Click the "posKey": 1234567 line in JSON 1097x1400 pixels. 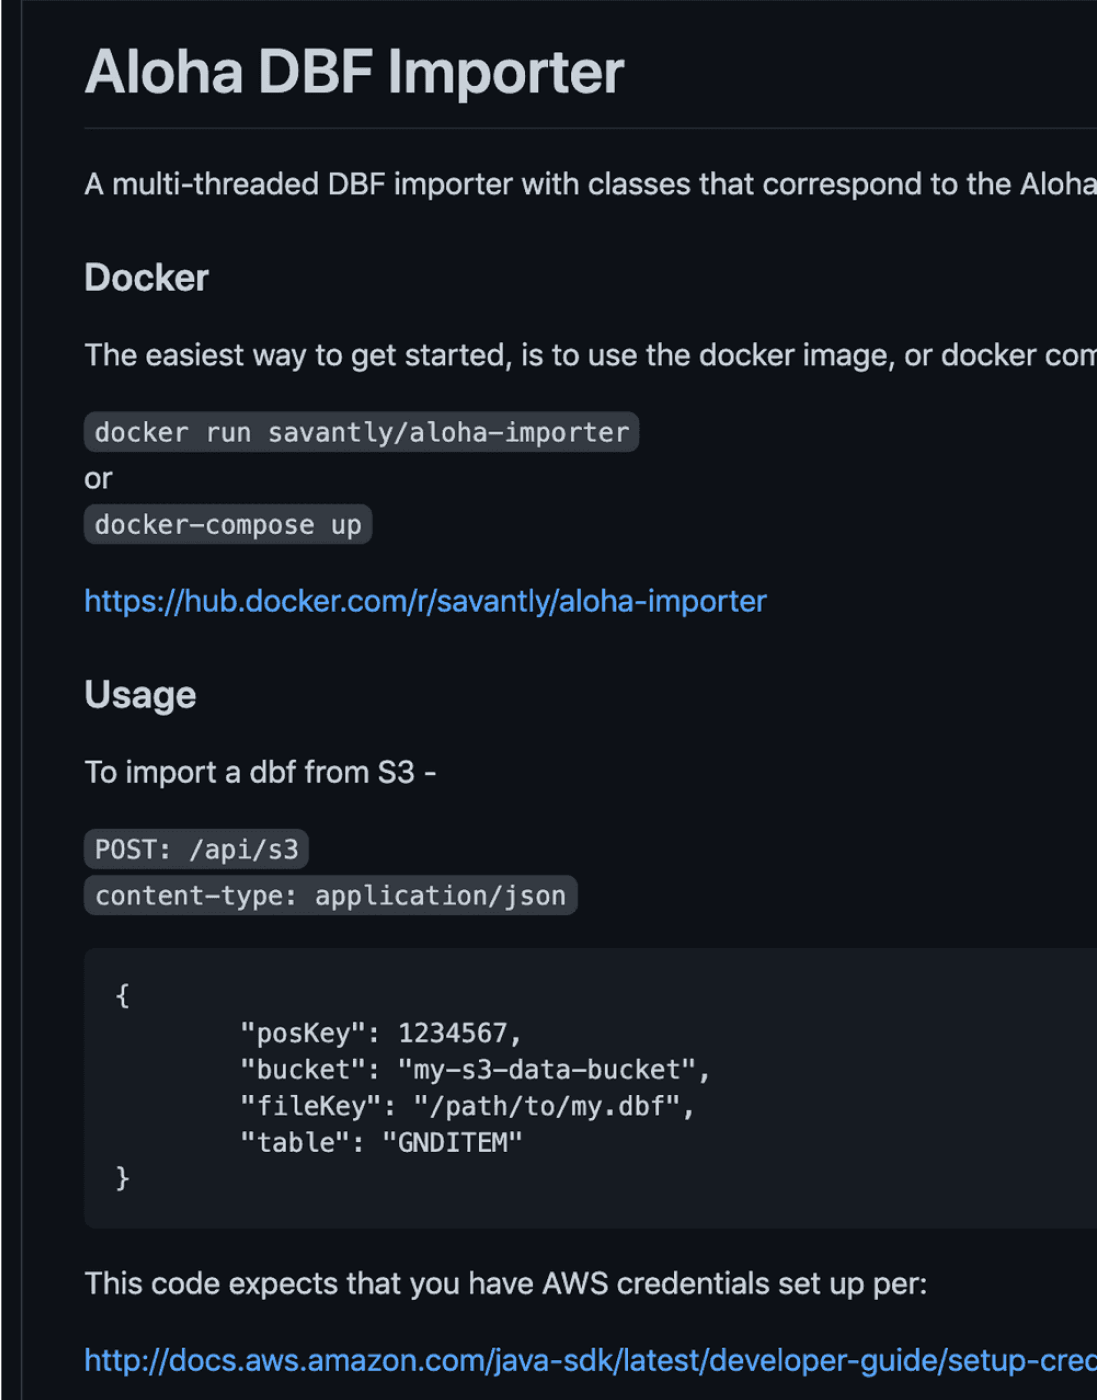click(380, 1033)
